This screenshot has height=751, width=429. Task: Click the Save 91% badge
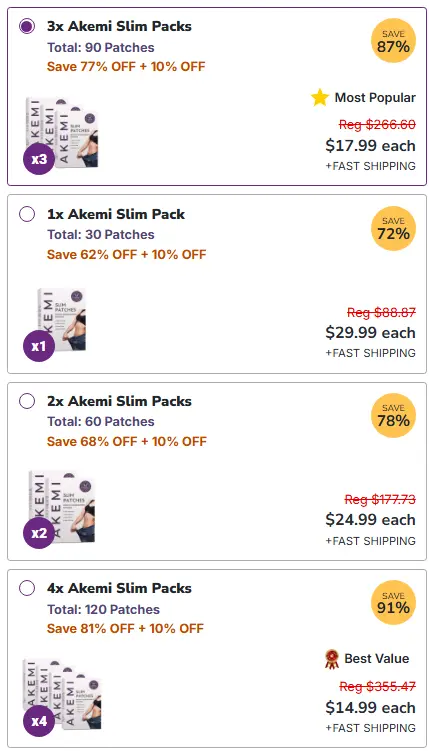click(x=393, y=603)
